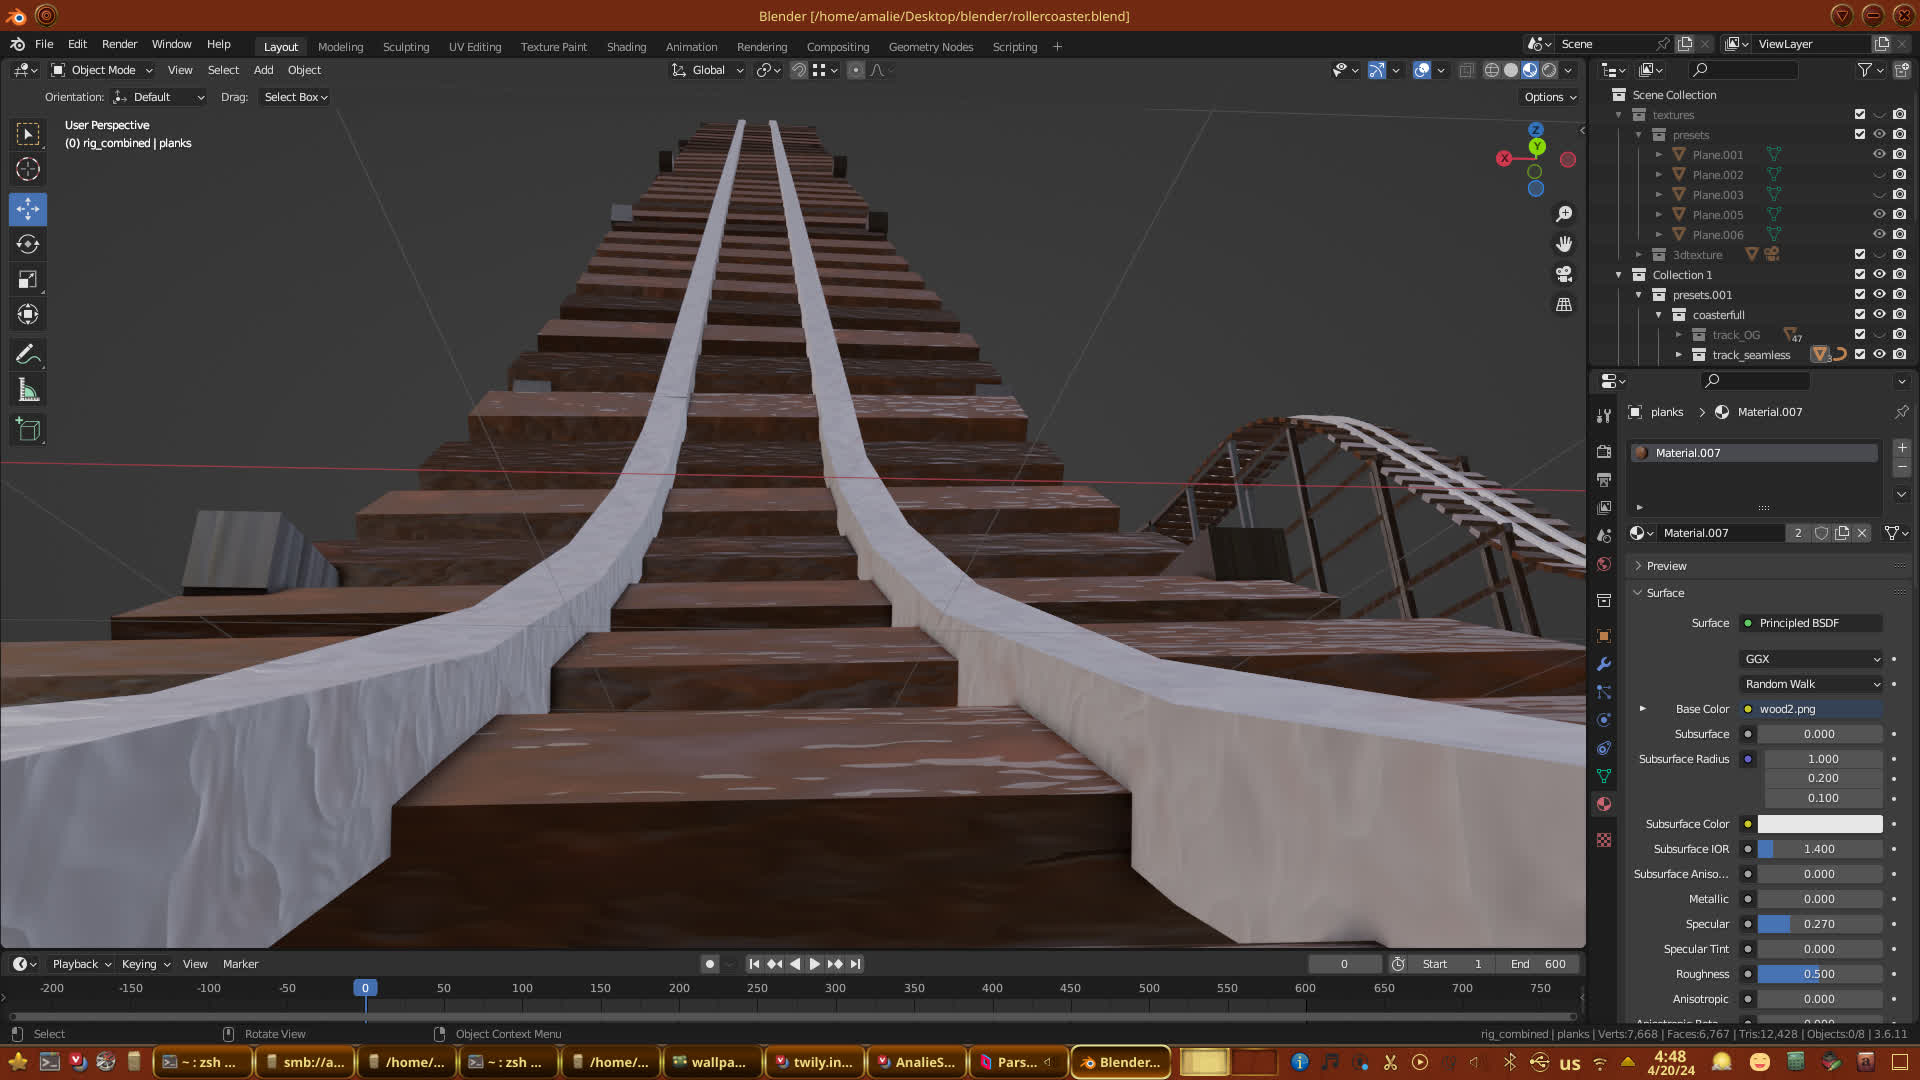The image size is (1920, 1080).
Task: Select the Scale tool
Action: (28, 280)
